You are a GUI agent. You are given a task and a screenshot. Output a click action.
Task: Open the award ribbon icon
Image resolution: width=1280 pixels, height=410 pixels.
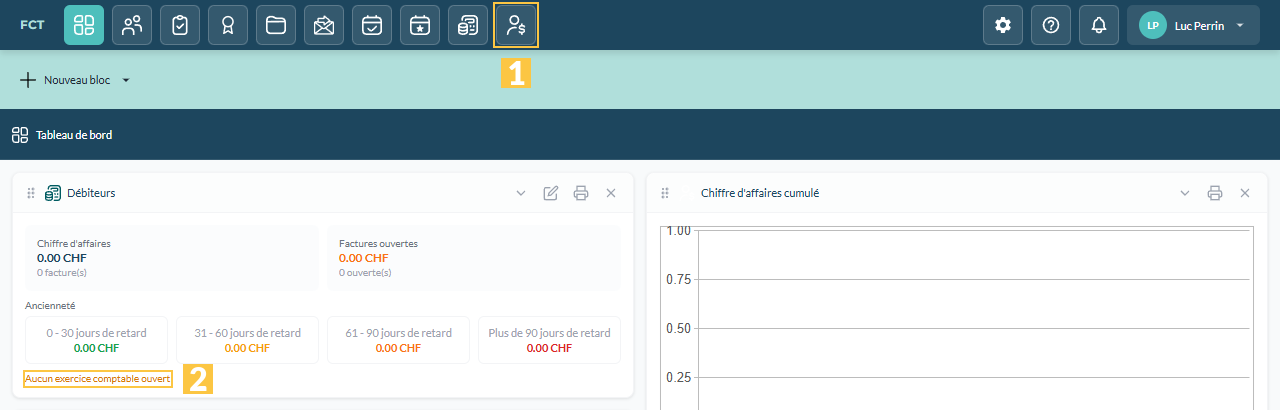(x=228, y=25)
